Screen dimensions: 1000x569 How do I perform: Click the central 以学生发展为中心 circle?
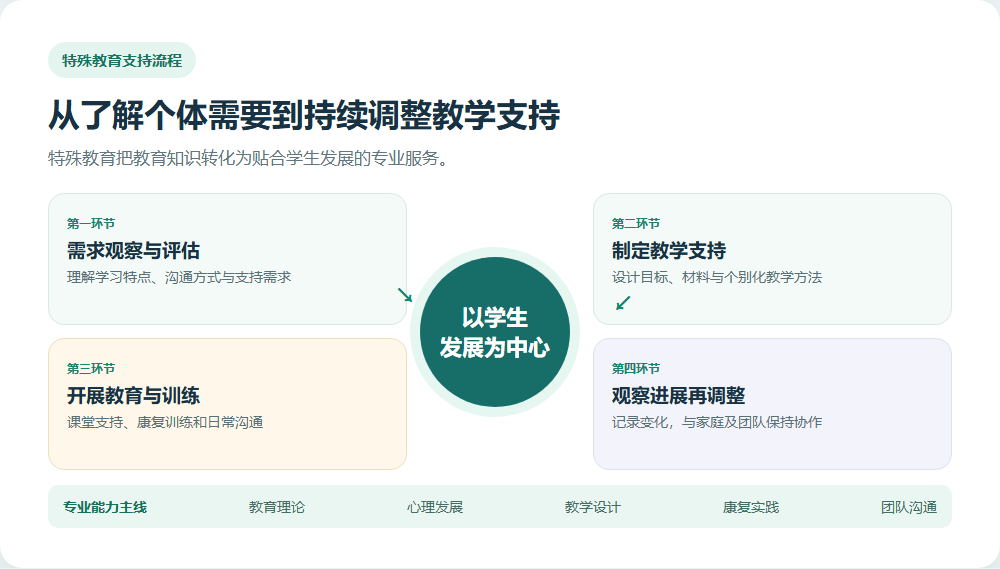[495, 332]
